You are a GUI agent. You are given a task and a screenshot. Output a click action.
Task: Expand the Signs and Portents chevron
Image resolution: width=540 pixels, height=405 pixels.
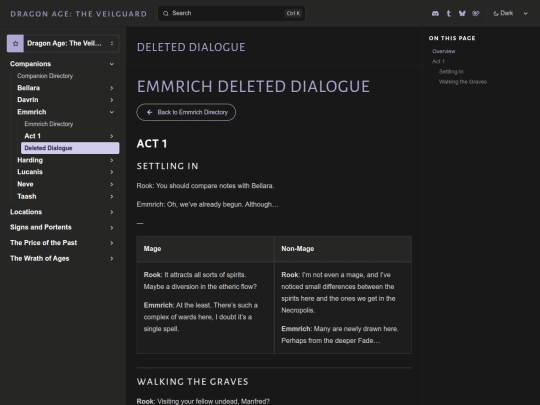click(x=112, y=227)
